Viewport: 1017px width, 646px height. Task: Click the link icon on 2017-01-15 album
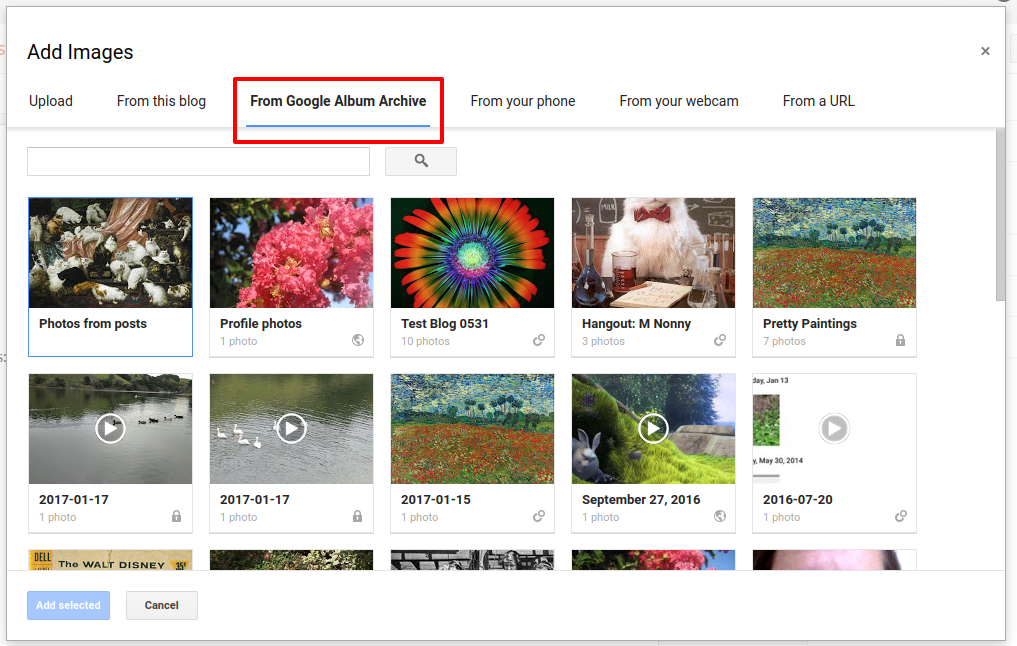pyautogui.click(x=538, y=517)
